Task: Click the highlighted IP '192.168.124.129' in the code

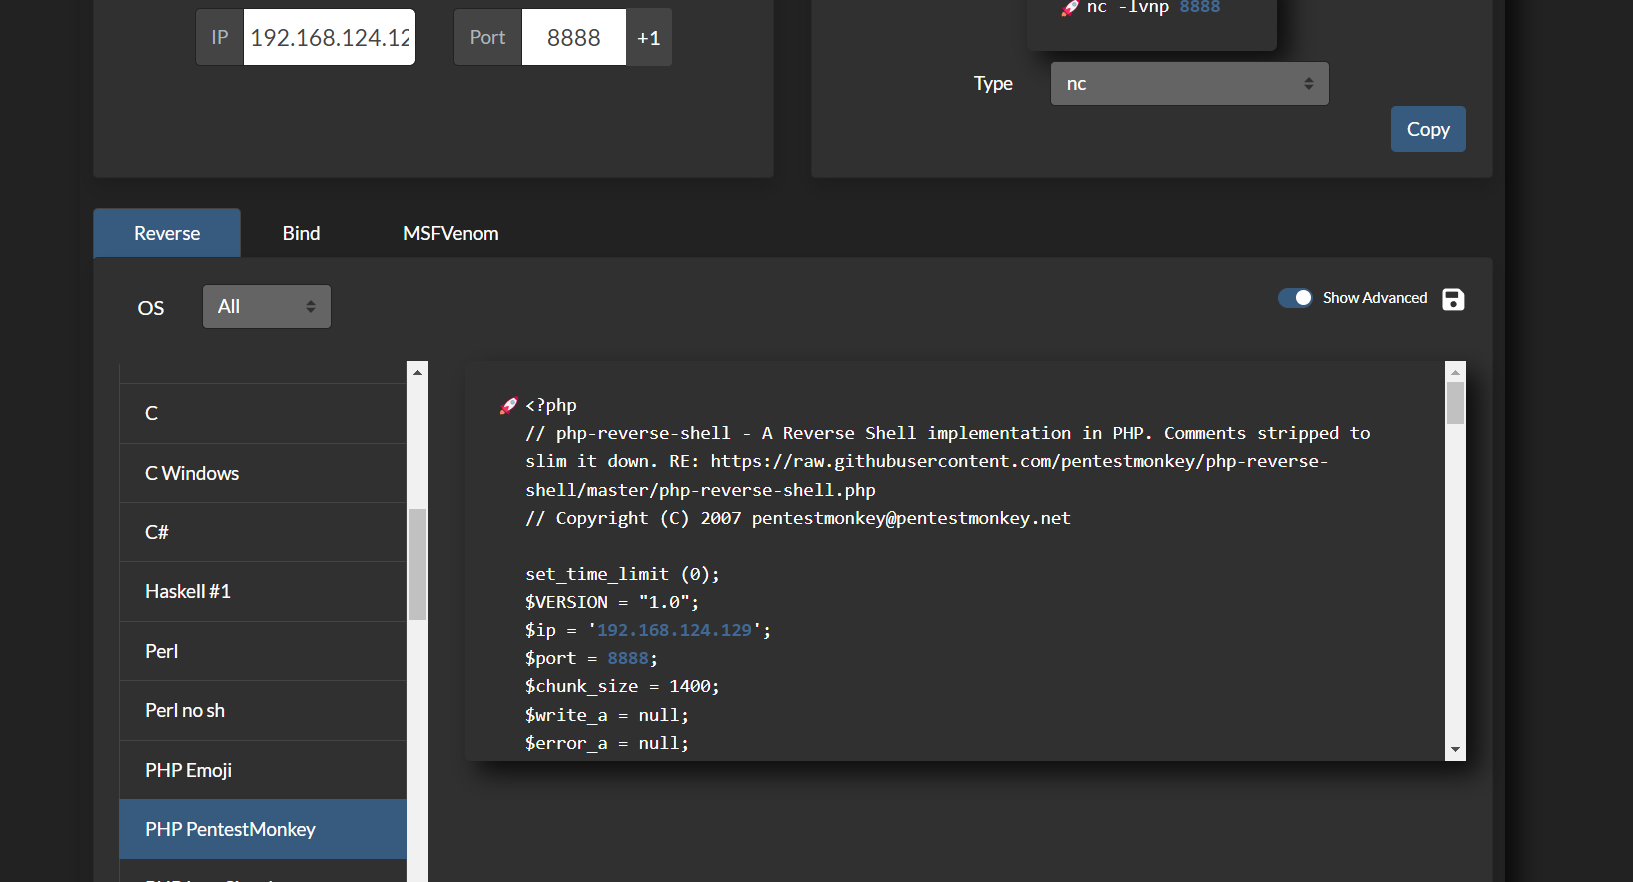Action: (674, 630)
